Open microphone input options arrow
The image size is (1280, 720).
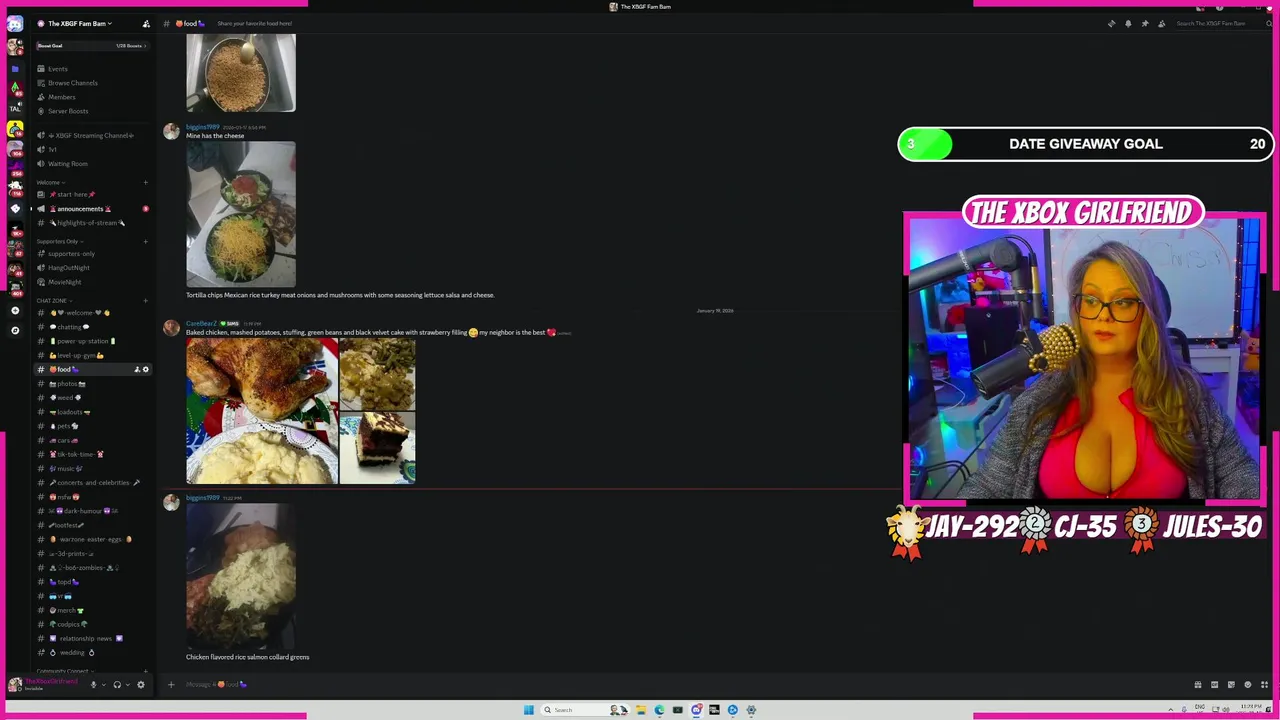pos(102,685)
